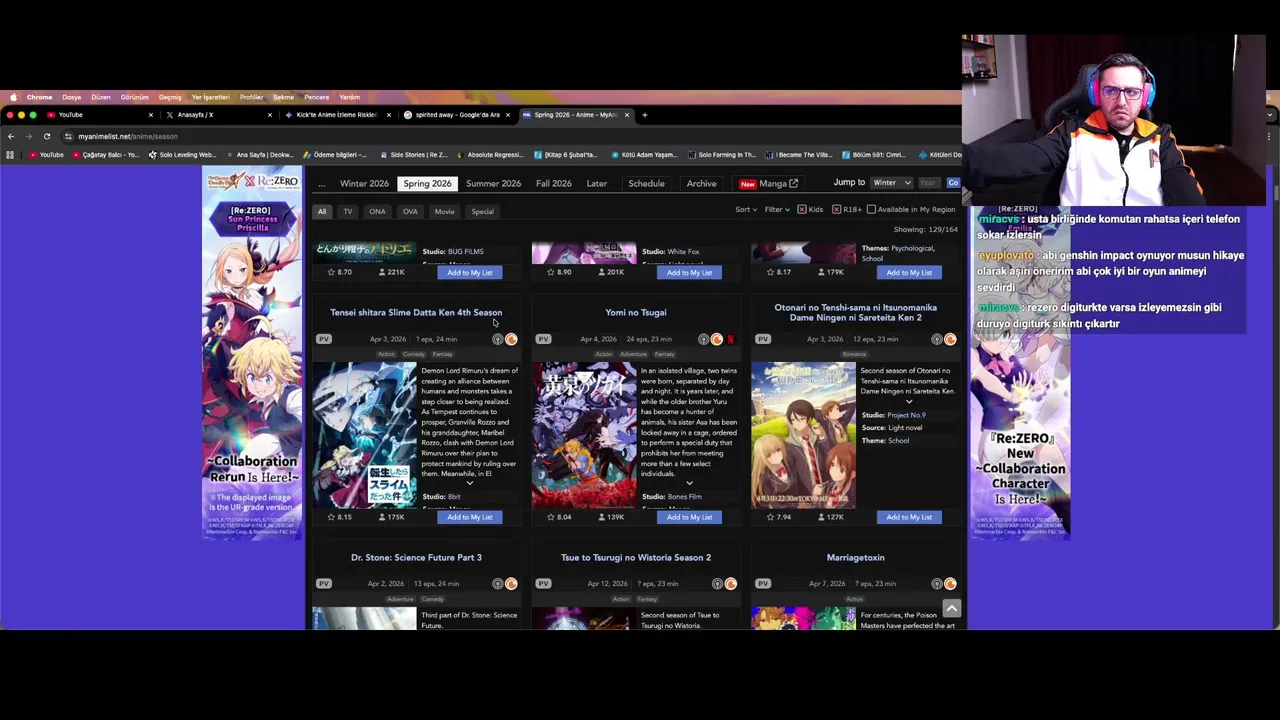
Task: Close the spirited away Google tab
Action: pos(508,115)
